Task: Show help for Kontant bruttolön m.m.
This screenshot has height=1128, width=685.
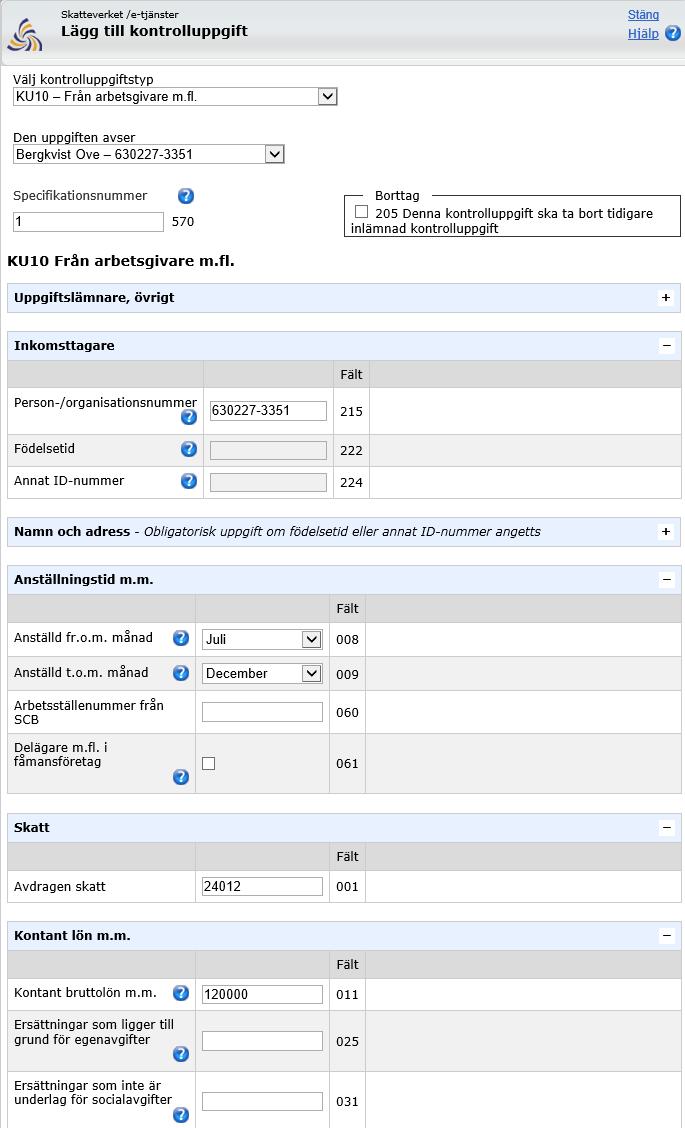Action: (181, 993)
